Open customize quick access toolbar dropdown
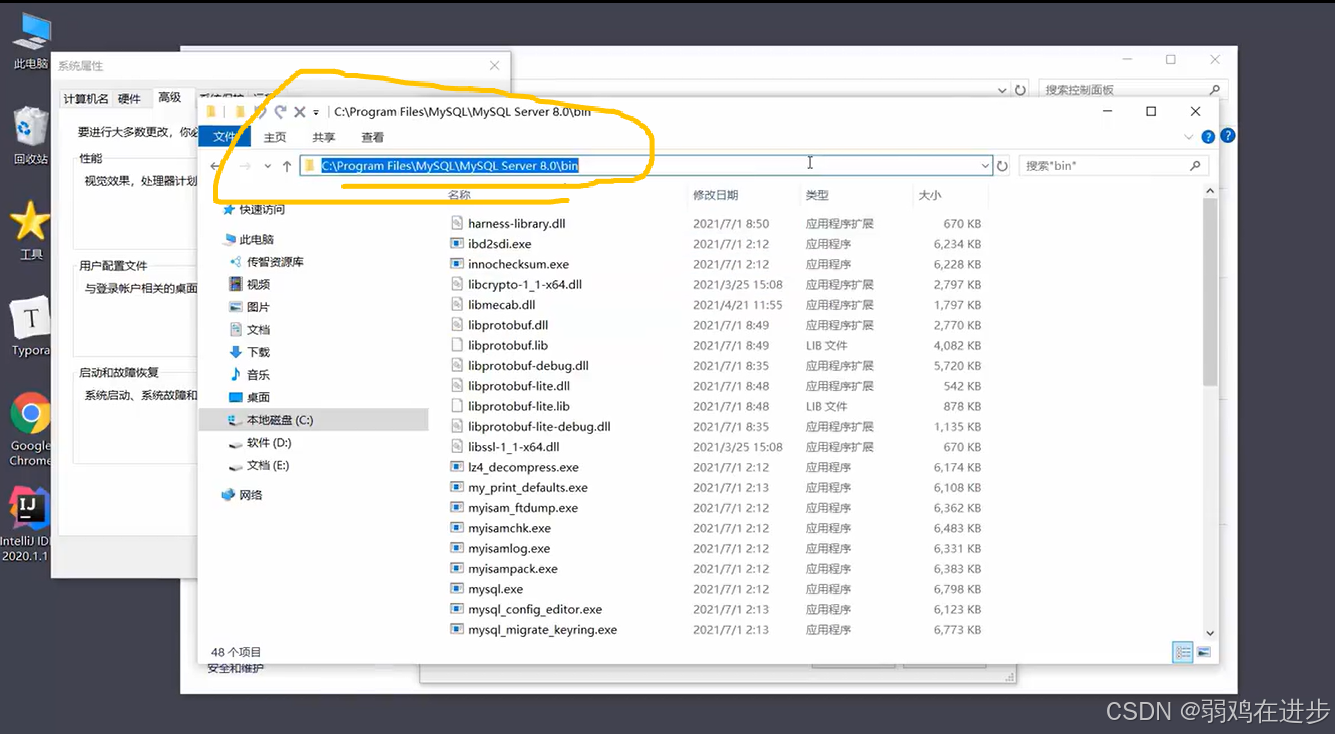 (316, 112)
